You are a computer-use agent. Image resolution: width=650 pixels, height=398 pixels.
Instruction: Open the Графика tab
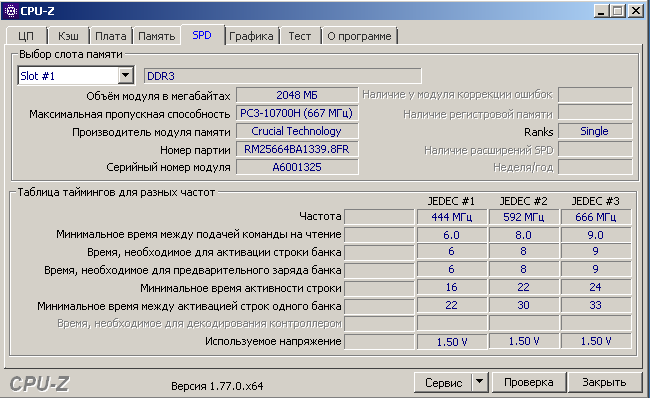(251, 36)
